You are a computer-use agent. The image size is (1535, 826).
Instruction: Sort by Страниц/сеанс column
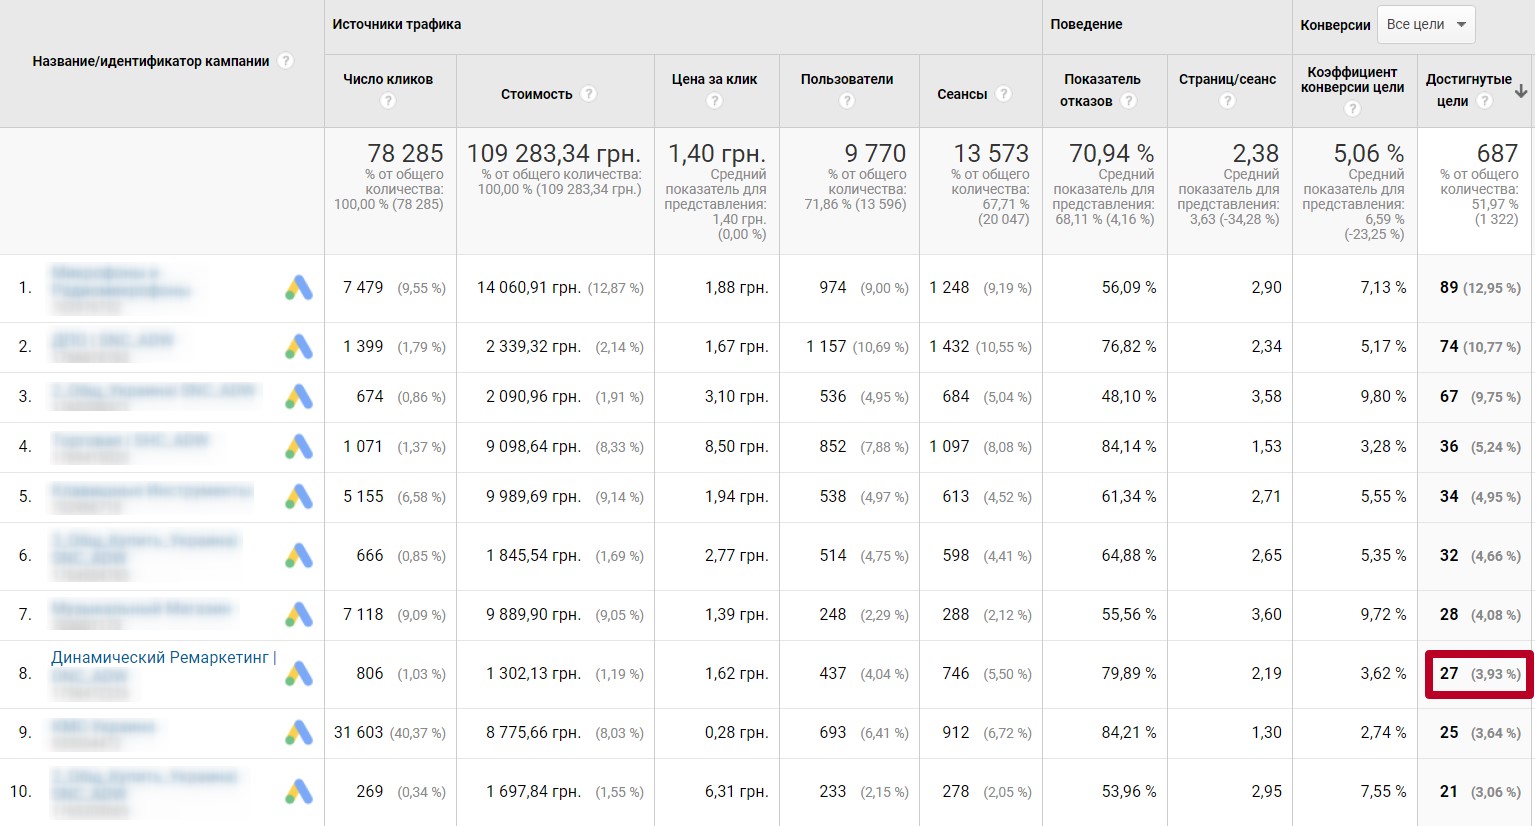click(x=1227, y=79)
